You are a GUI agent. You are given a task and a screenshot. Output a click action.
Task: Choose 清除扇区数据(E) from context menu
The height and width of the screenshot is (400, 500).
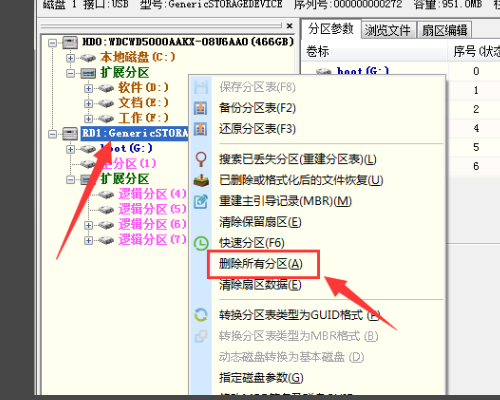click(260, 285)
